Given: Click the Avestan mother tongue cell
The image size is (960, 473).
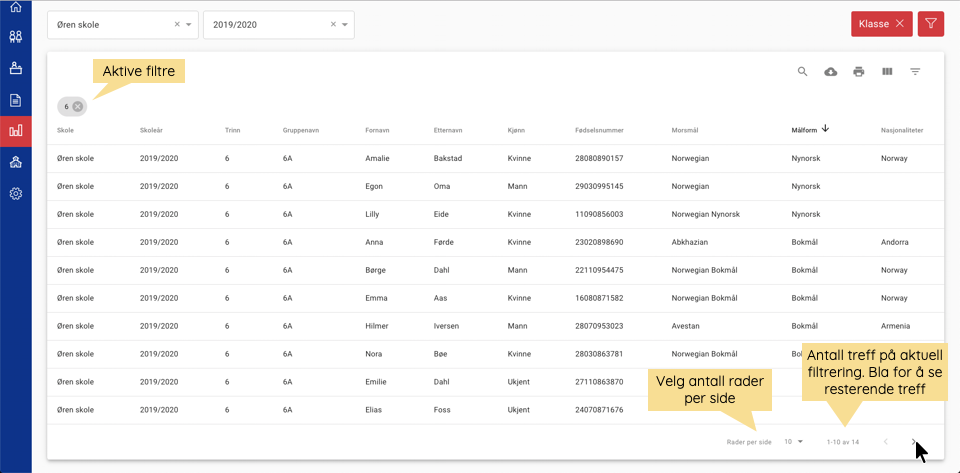Looking at the screenshot, I should [684, 326].
